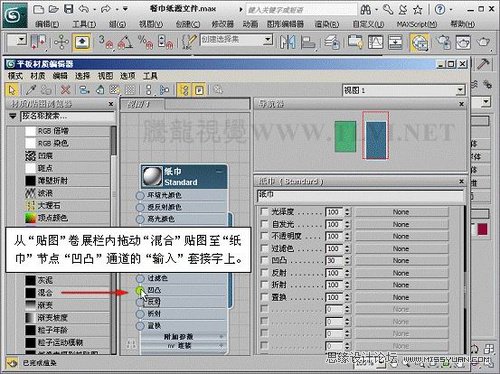Open the MAXScript(M) main menu
Viewport: 500px width, 374px height.
click(417, 24)
